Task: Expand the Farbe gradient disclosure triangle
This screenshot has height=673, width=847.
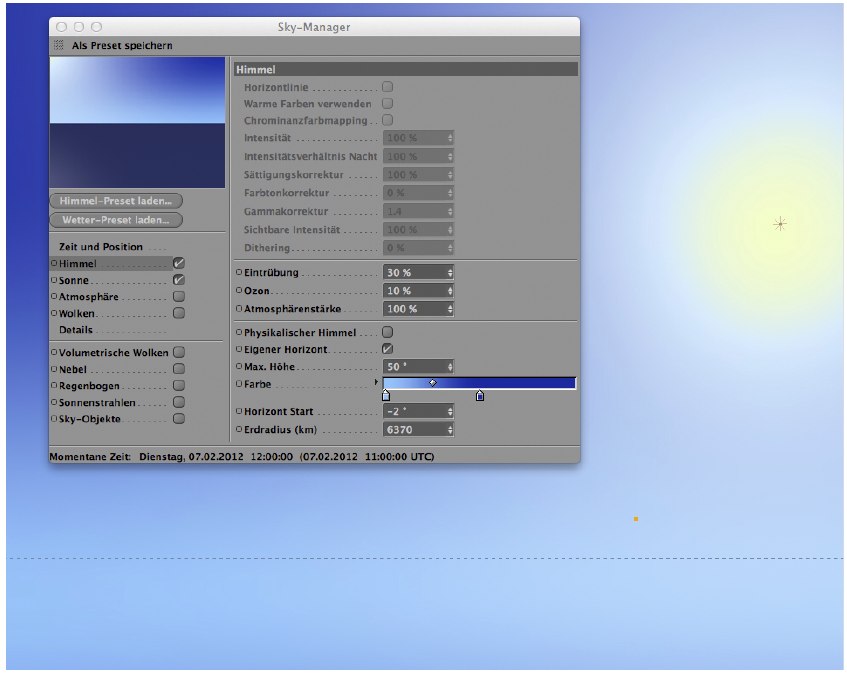Action: coord(377,383)
